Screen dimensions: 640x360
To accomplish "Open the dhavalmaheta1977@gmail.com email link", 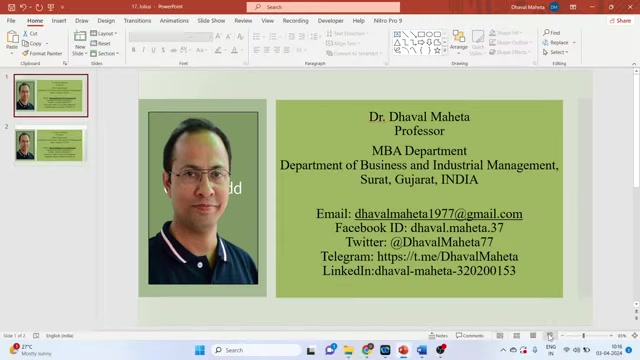I will (438, 213).
